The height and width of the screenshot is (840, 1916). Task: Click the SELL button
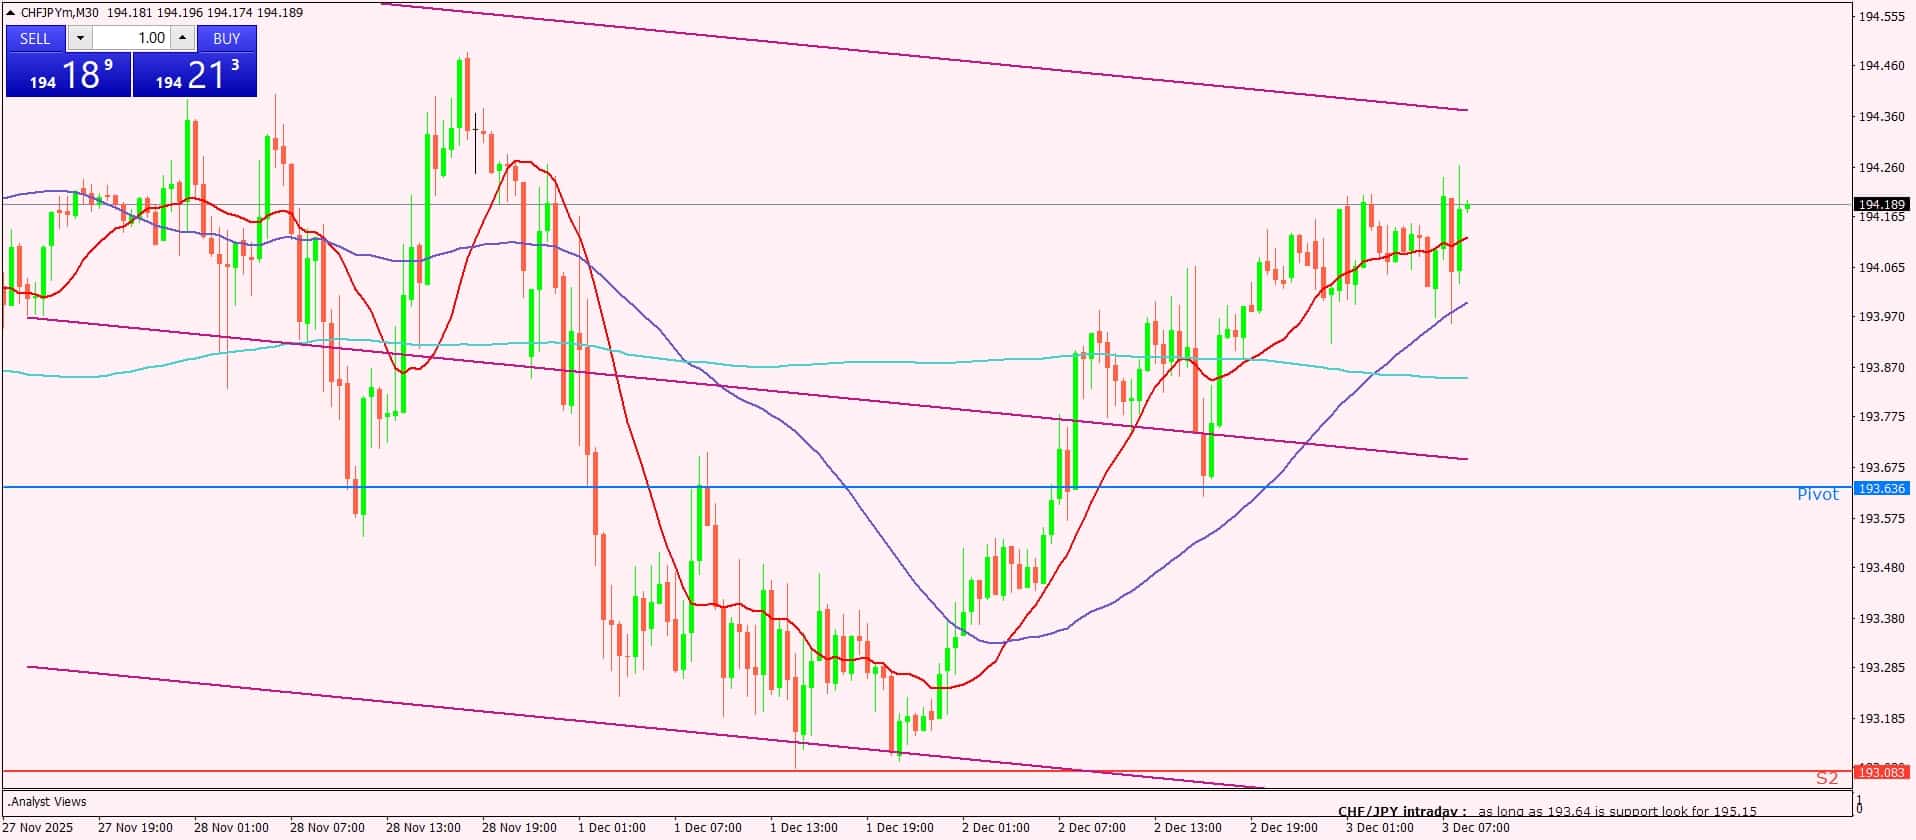35,38
